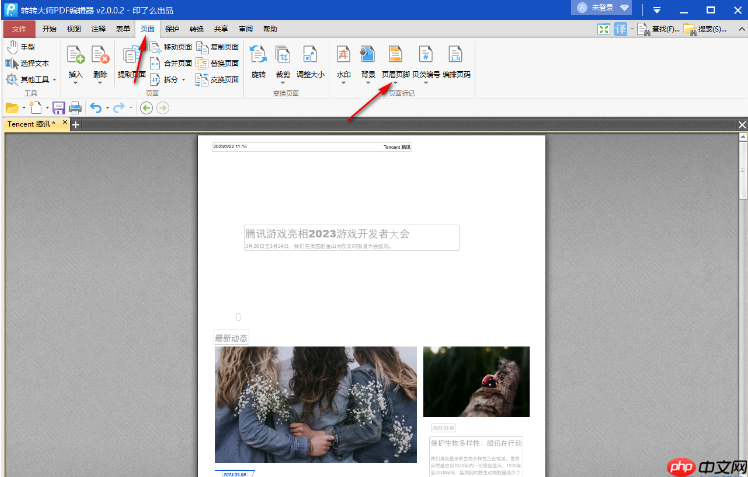
Task: Switch to the 开始 ribbon tab
Action: [x=49, y=29]
